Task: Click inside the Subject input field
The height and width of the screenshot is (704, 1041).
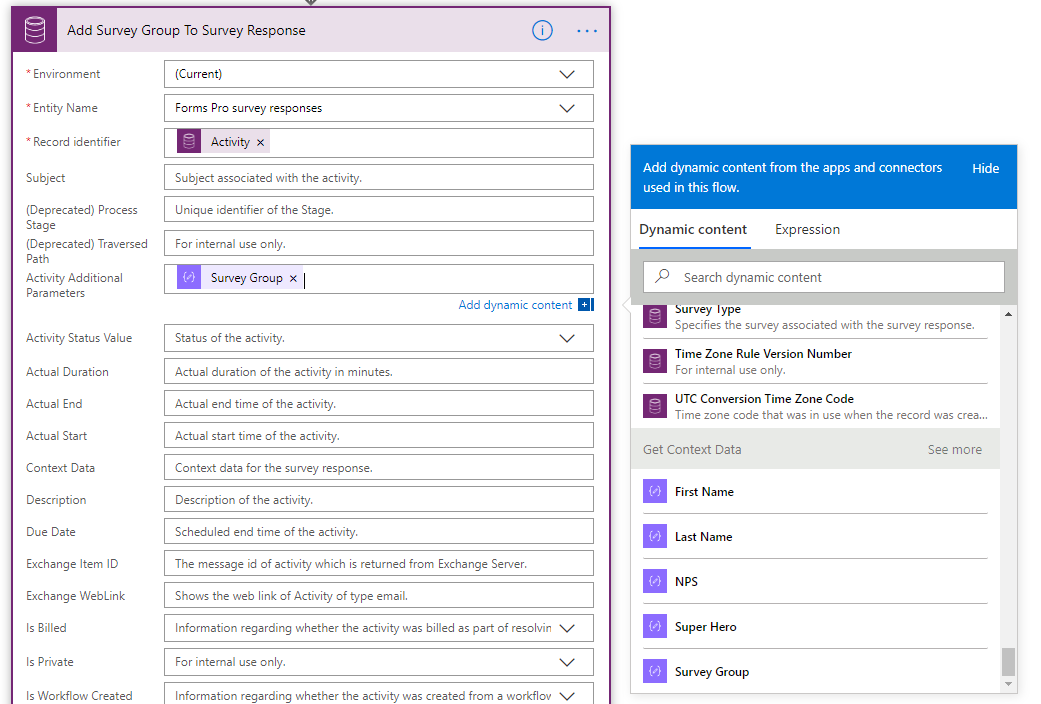Action: 378,177
